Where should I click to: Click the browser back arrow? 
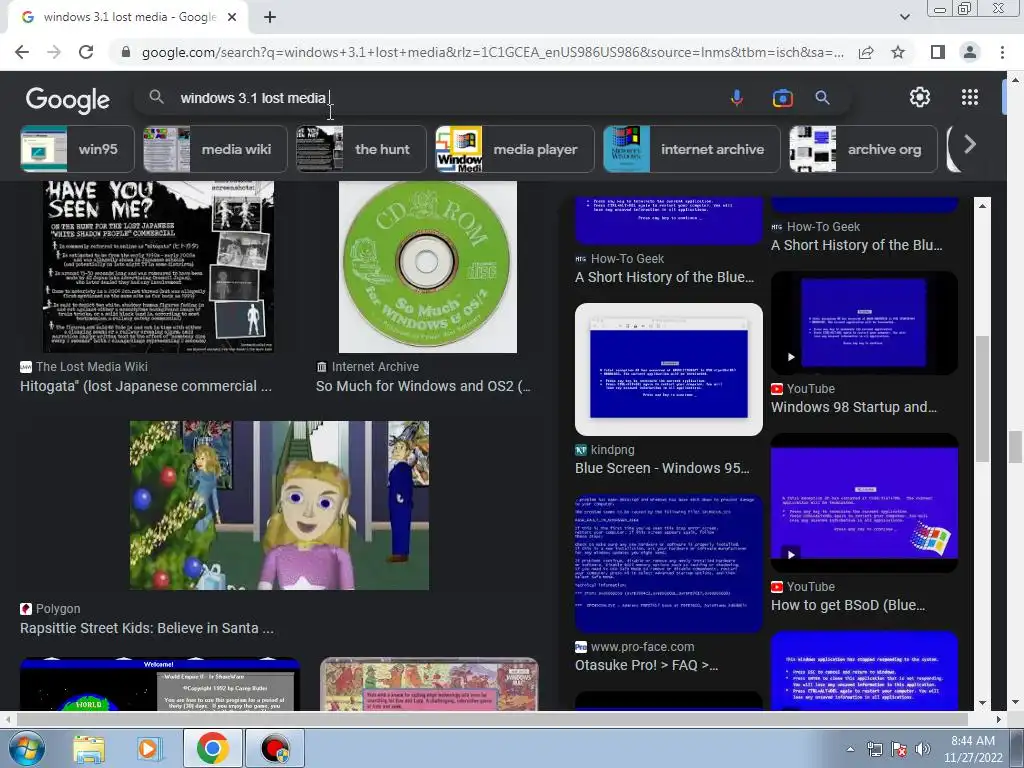[x=22, y=52]
